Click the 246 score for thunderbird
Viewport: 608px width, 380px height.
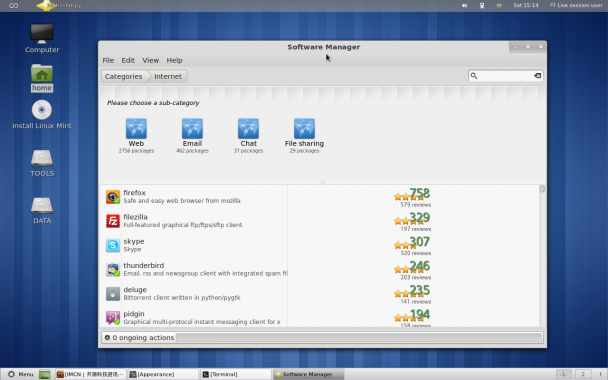420,266
